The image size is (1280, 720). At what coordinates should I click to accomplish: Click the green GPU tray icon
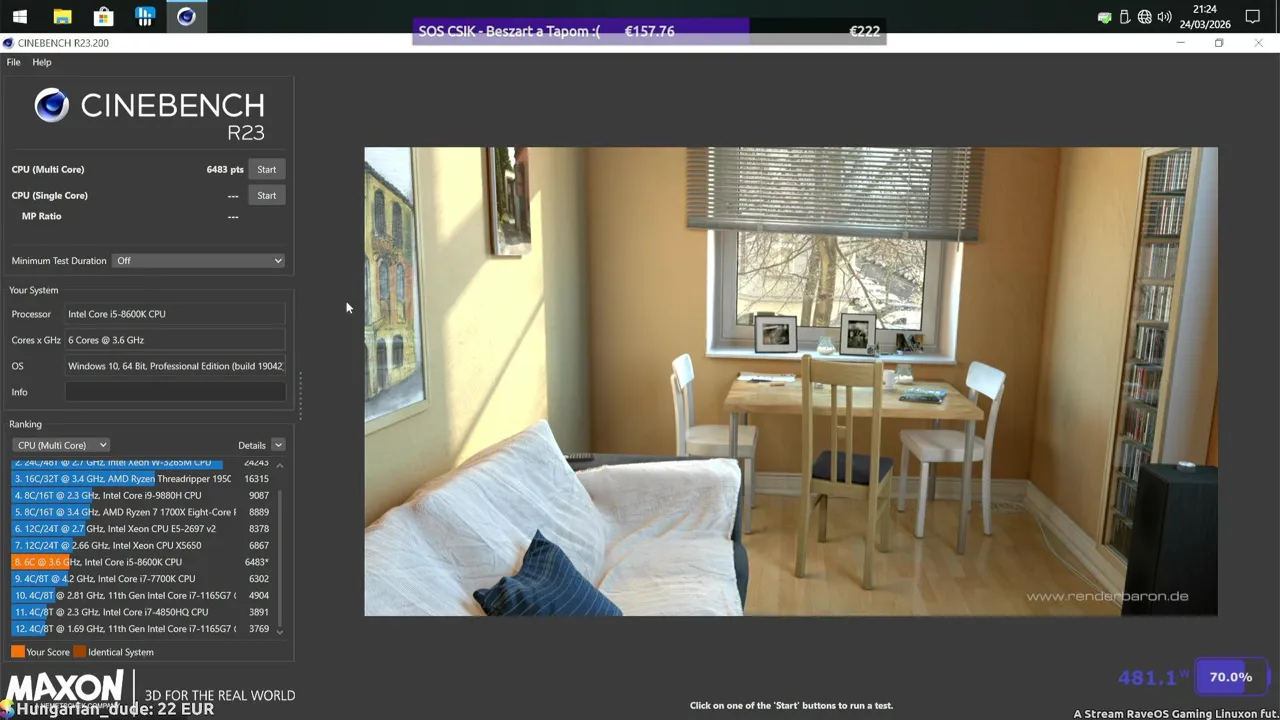pyautogui.click(x=1104, y=17)
